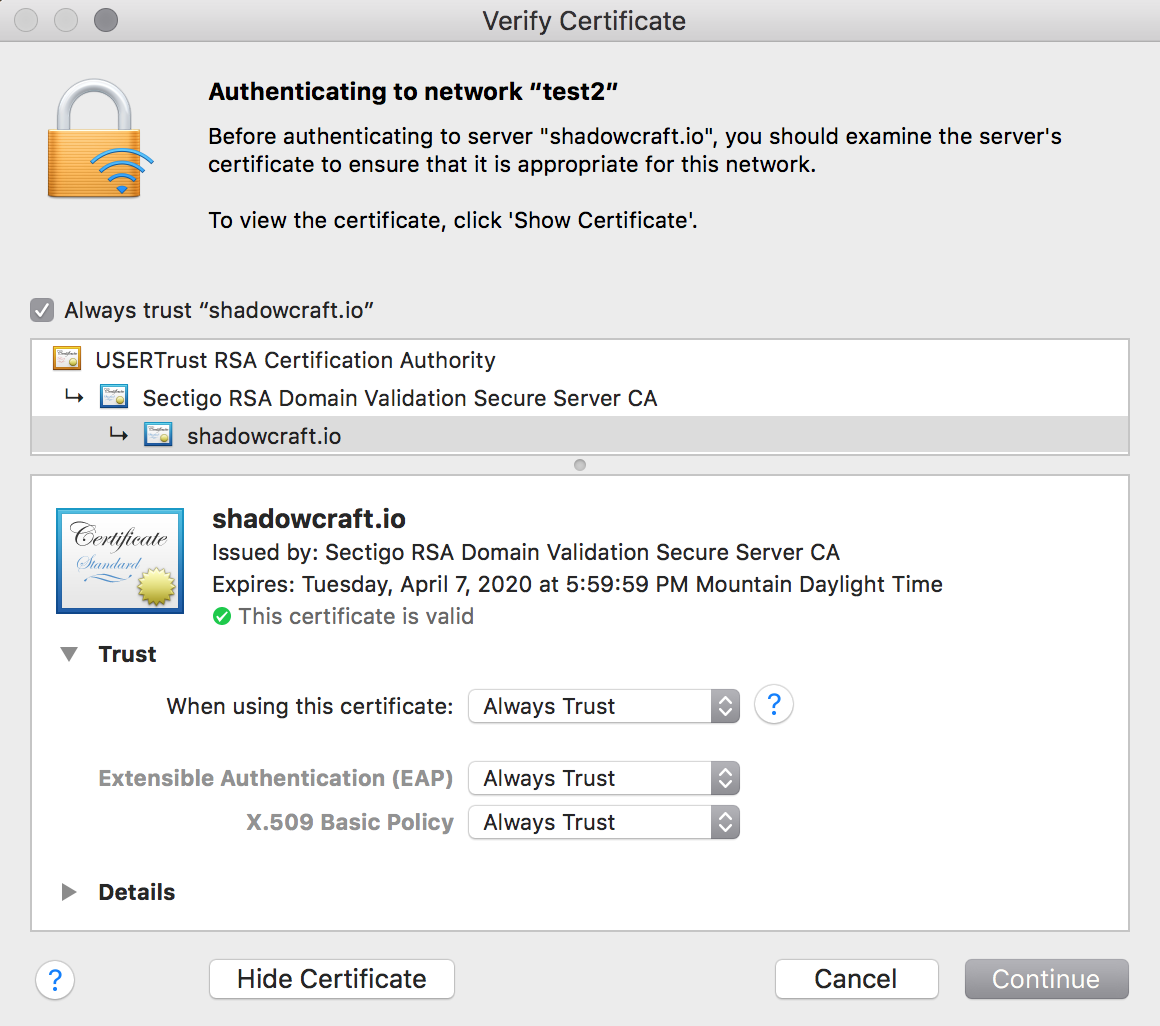Click the Cancel button
The image size is (1160, 1026).
857,979
